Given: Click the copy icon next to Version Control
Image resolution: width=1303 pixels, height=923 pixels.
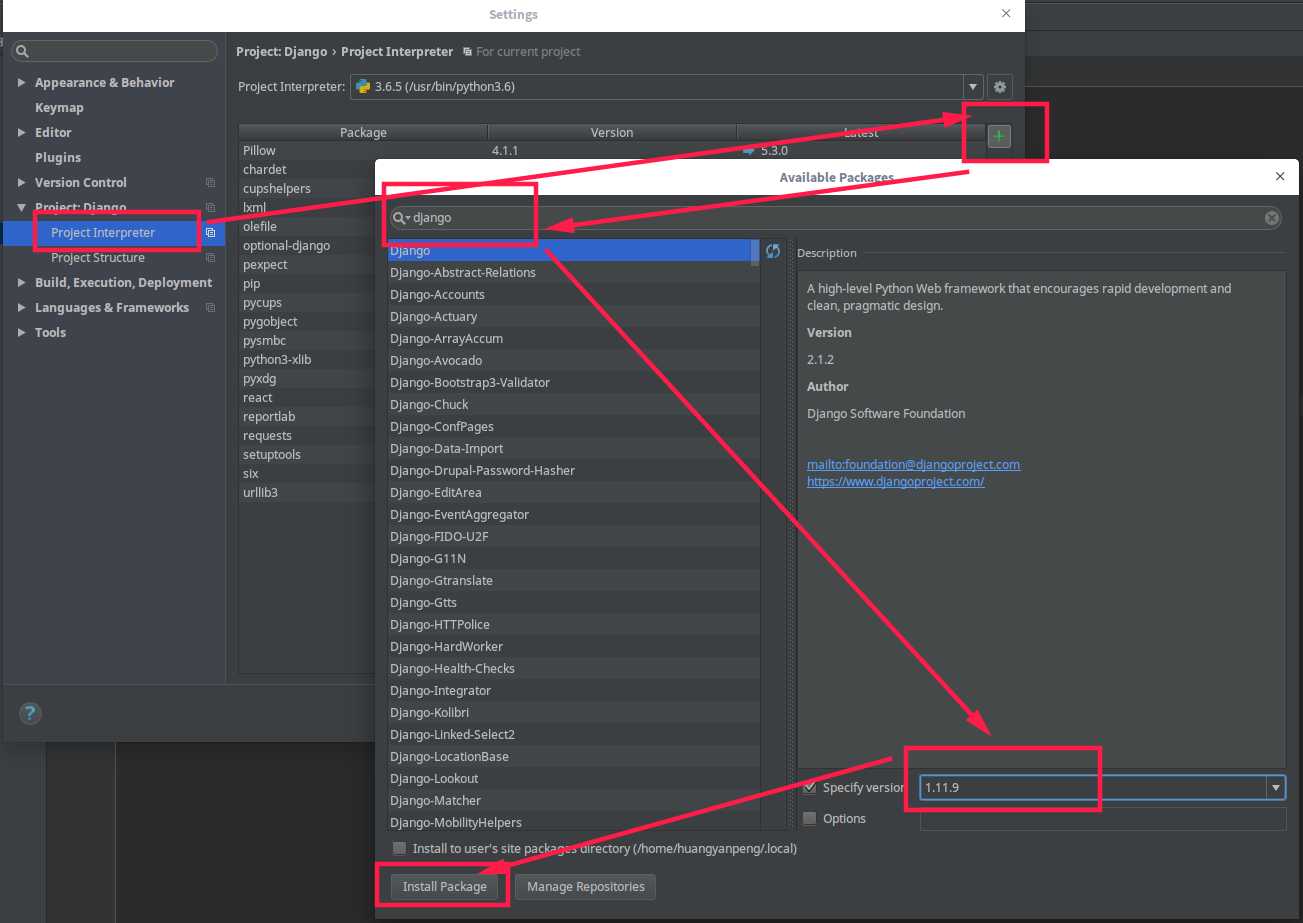Looking at the screenshot, I should 210,183.
